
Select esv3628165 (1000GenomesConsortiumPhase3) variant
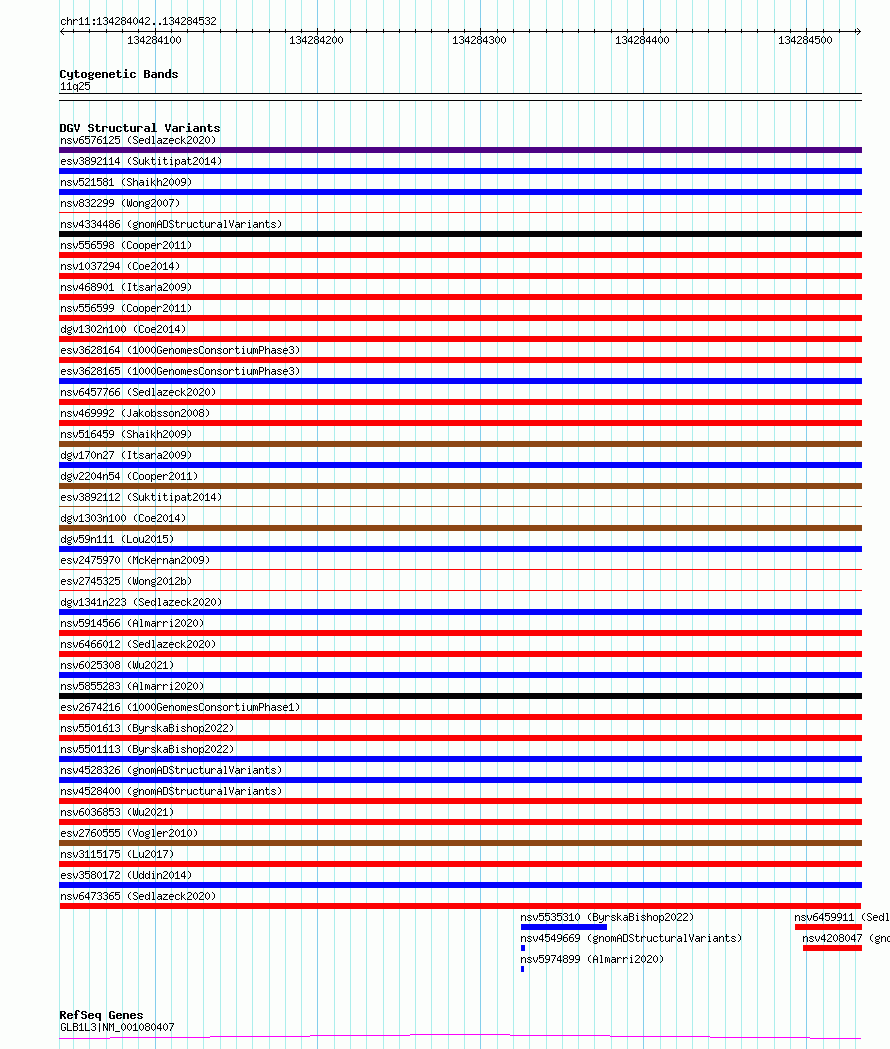coord(180,371)
